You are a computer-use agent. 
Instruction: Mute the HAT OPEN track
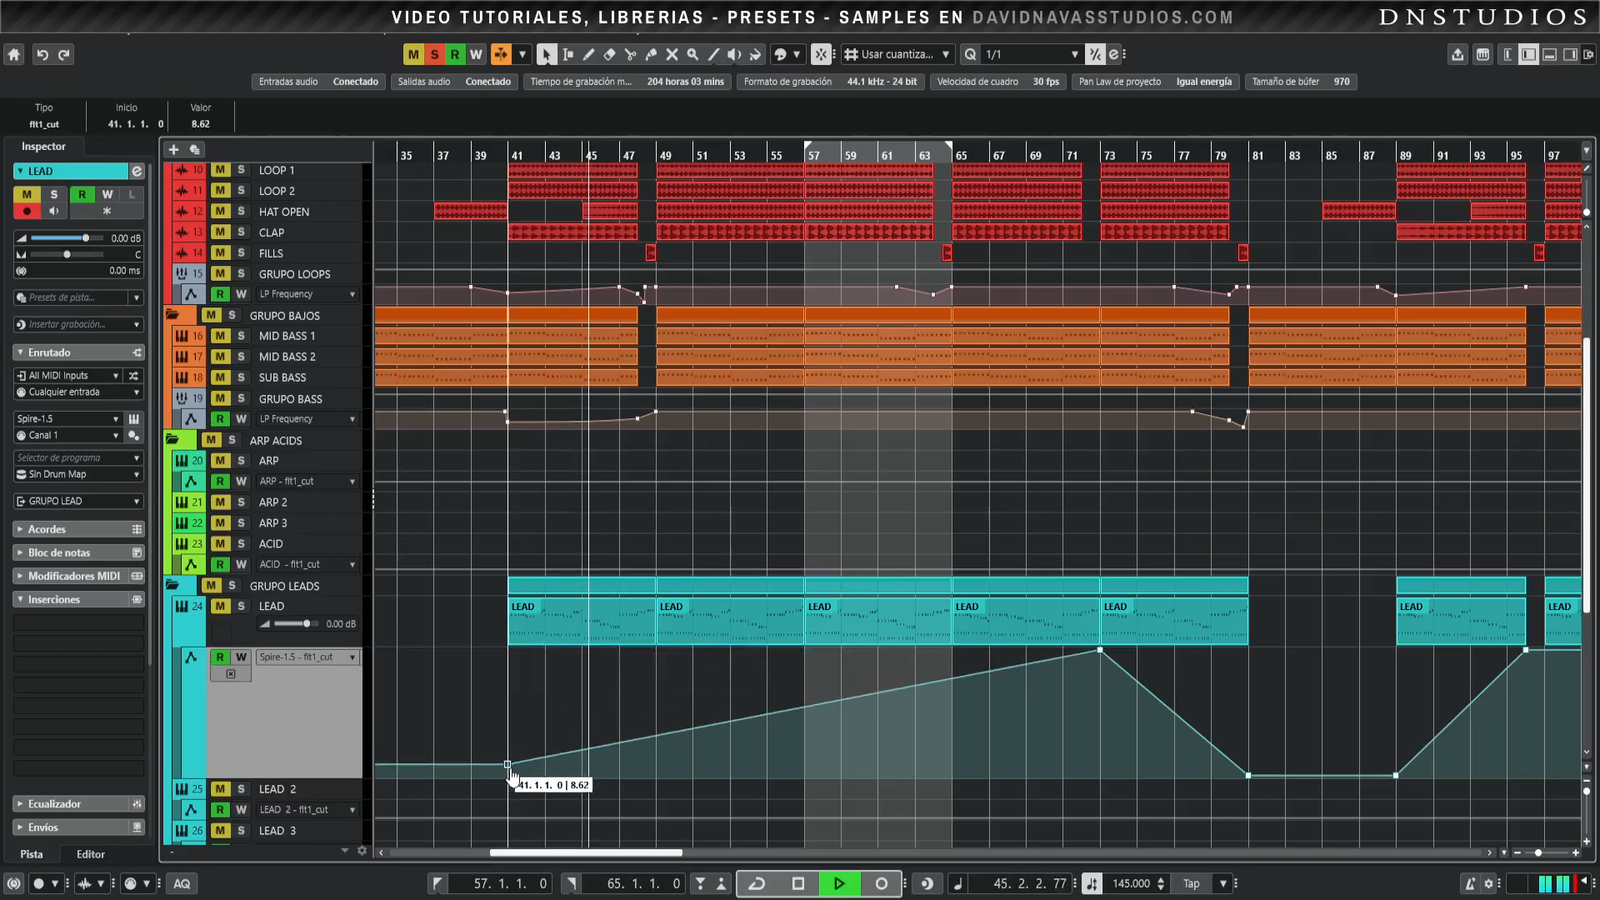pos(220,211)
